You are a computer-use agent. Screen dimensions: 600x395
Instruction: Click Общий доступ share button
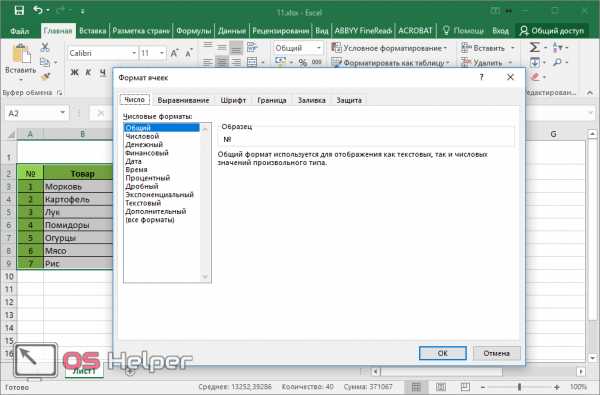551,31
